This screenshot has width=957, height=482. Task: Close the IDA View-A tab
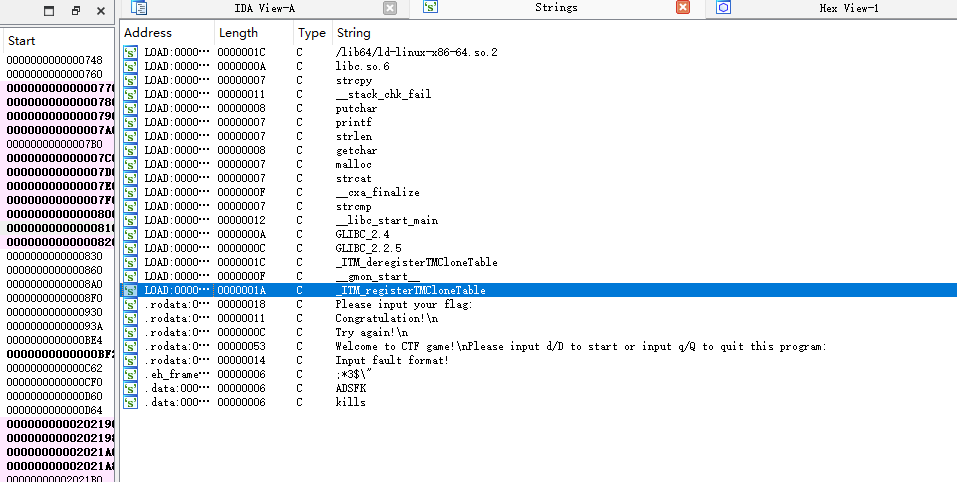click(x=389, y=8)
